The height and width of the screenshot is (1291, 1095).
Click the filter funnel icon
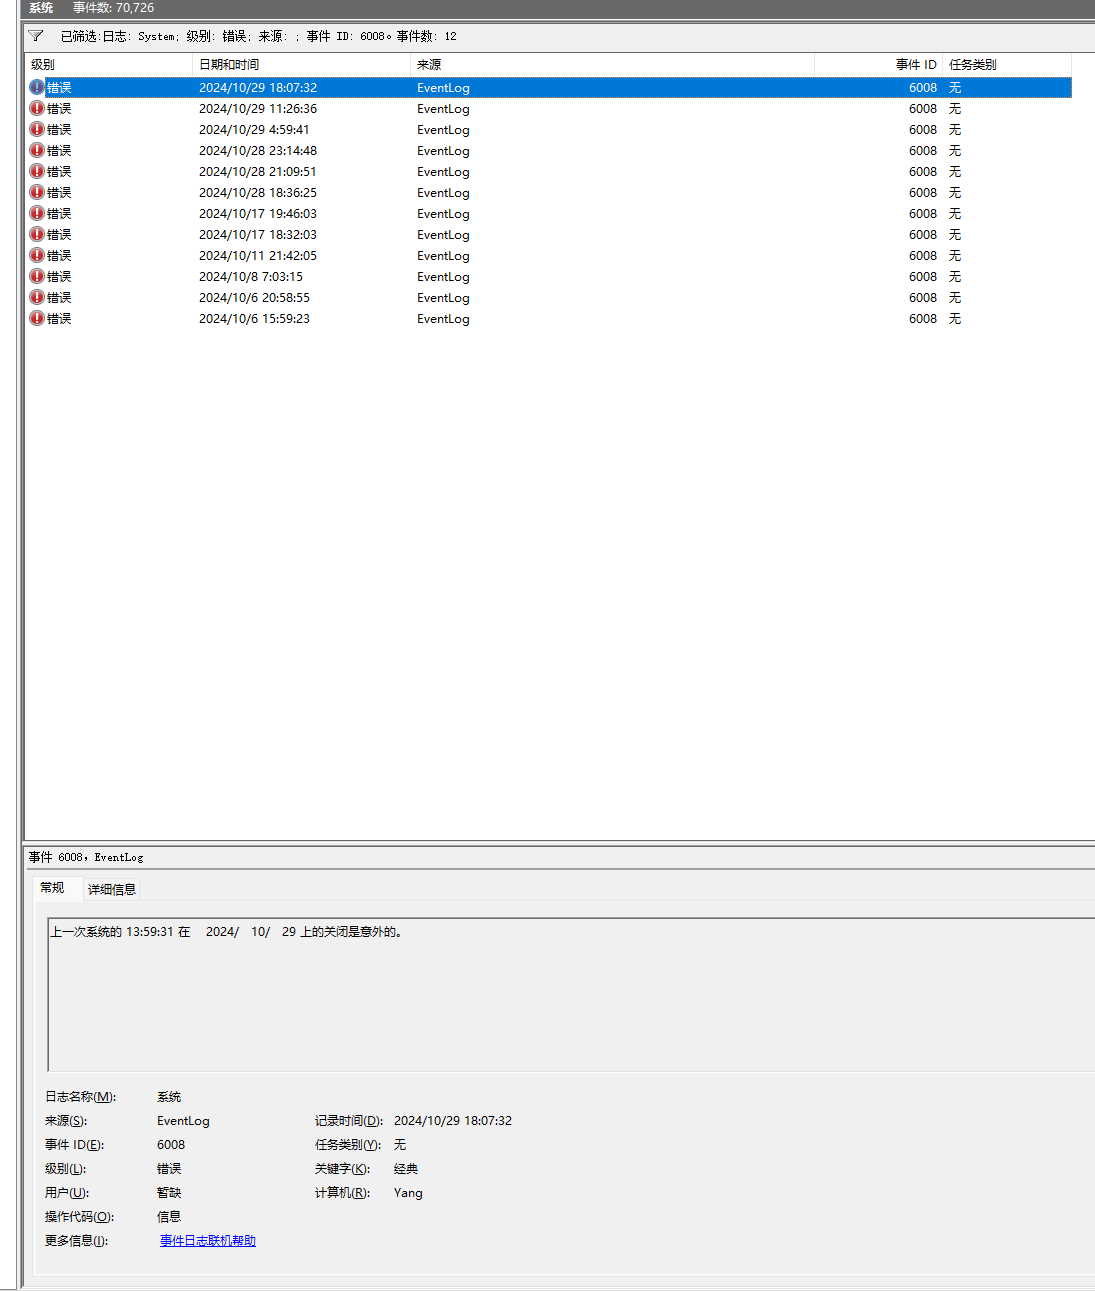pos(36,36)
